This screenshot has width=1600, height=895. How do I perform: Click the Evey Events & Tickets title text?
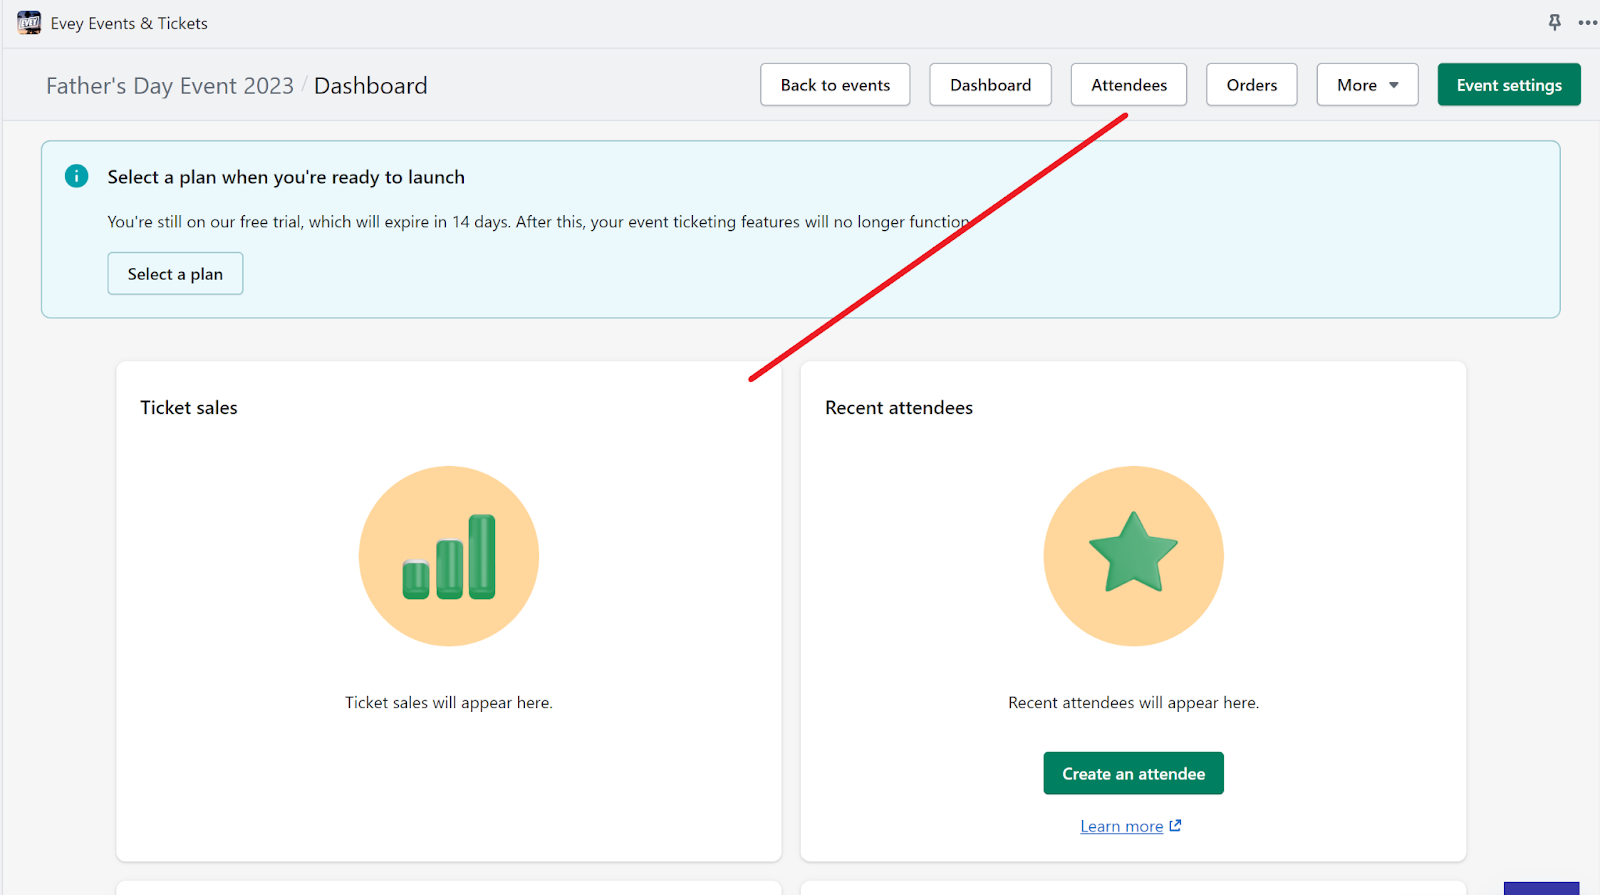tap(129, 23)
